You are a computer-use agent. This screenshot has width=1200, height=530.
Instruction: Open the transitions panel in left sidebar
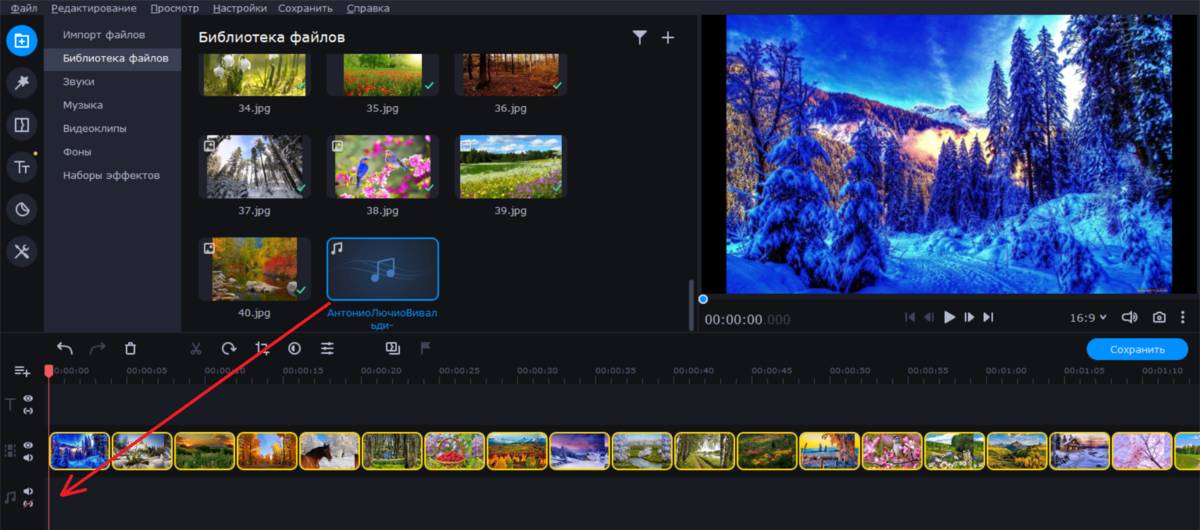[x=21, y=125]
